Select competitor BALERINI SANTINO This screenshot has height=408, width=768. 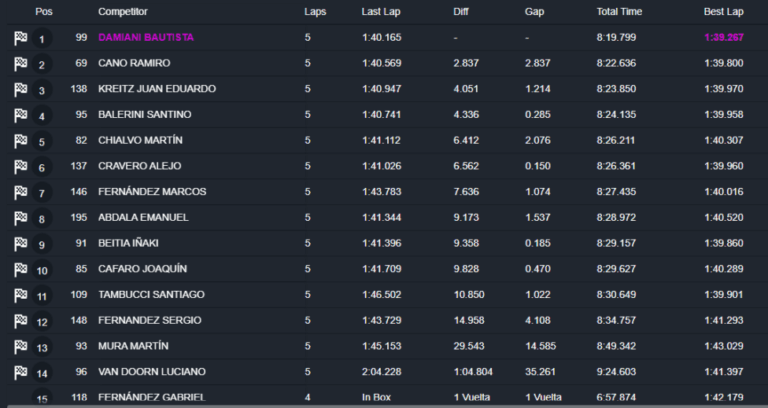point(144,115)
